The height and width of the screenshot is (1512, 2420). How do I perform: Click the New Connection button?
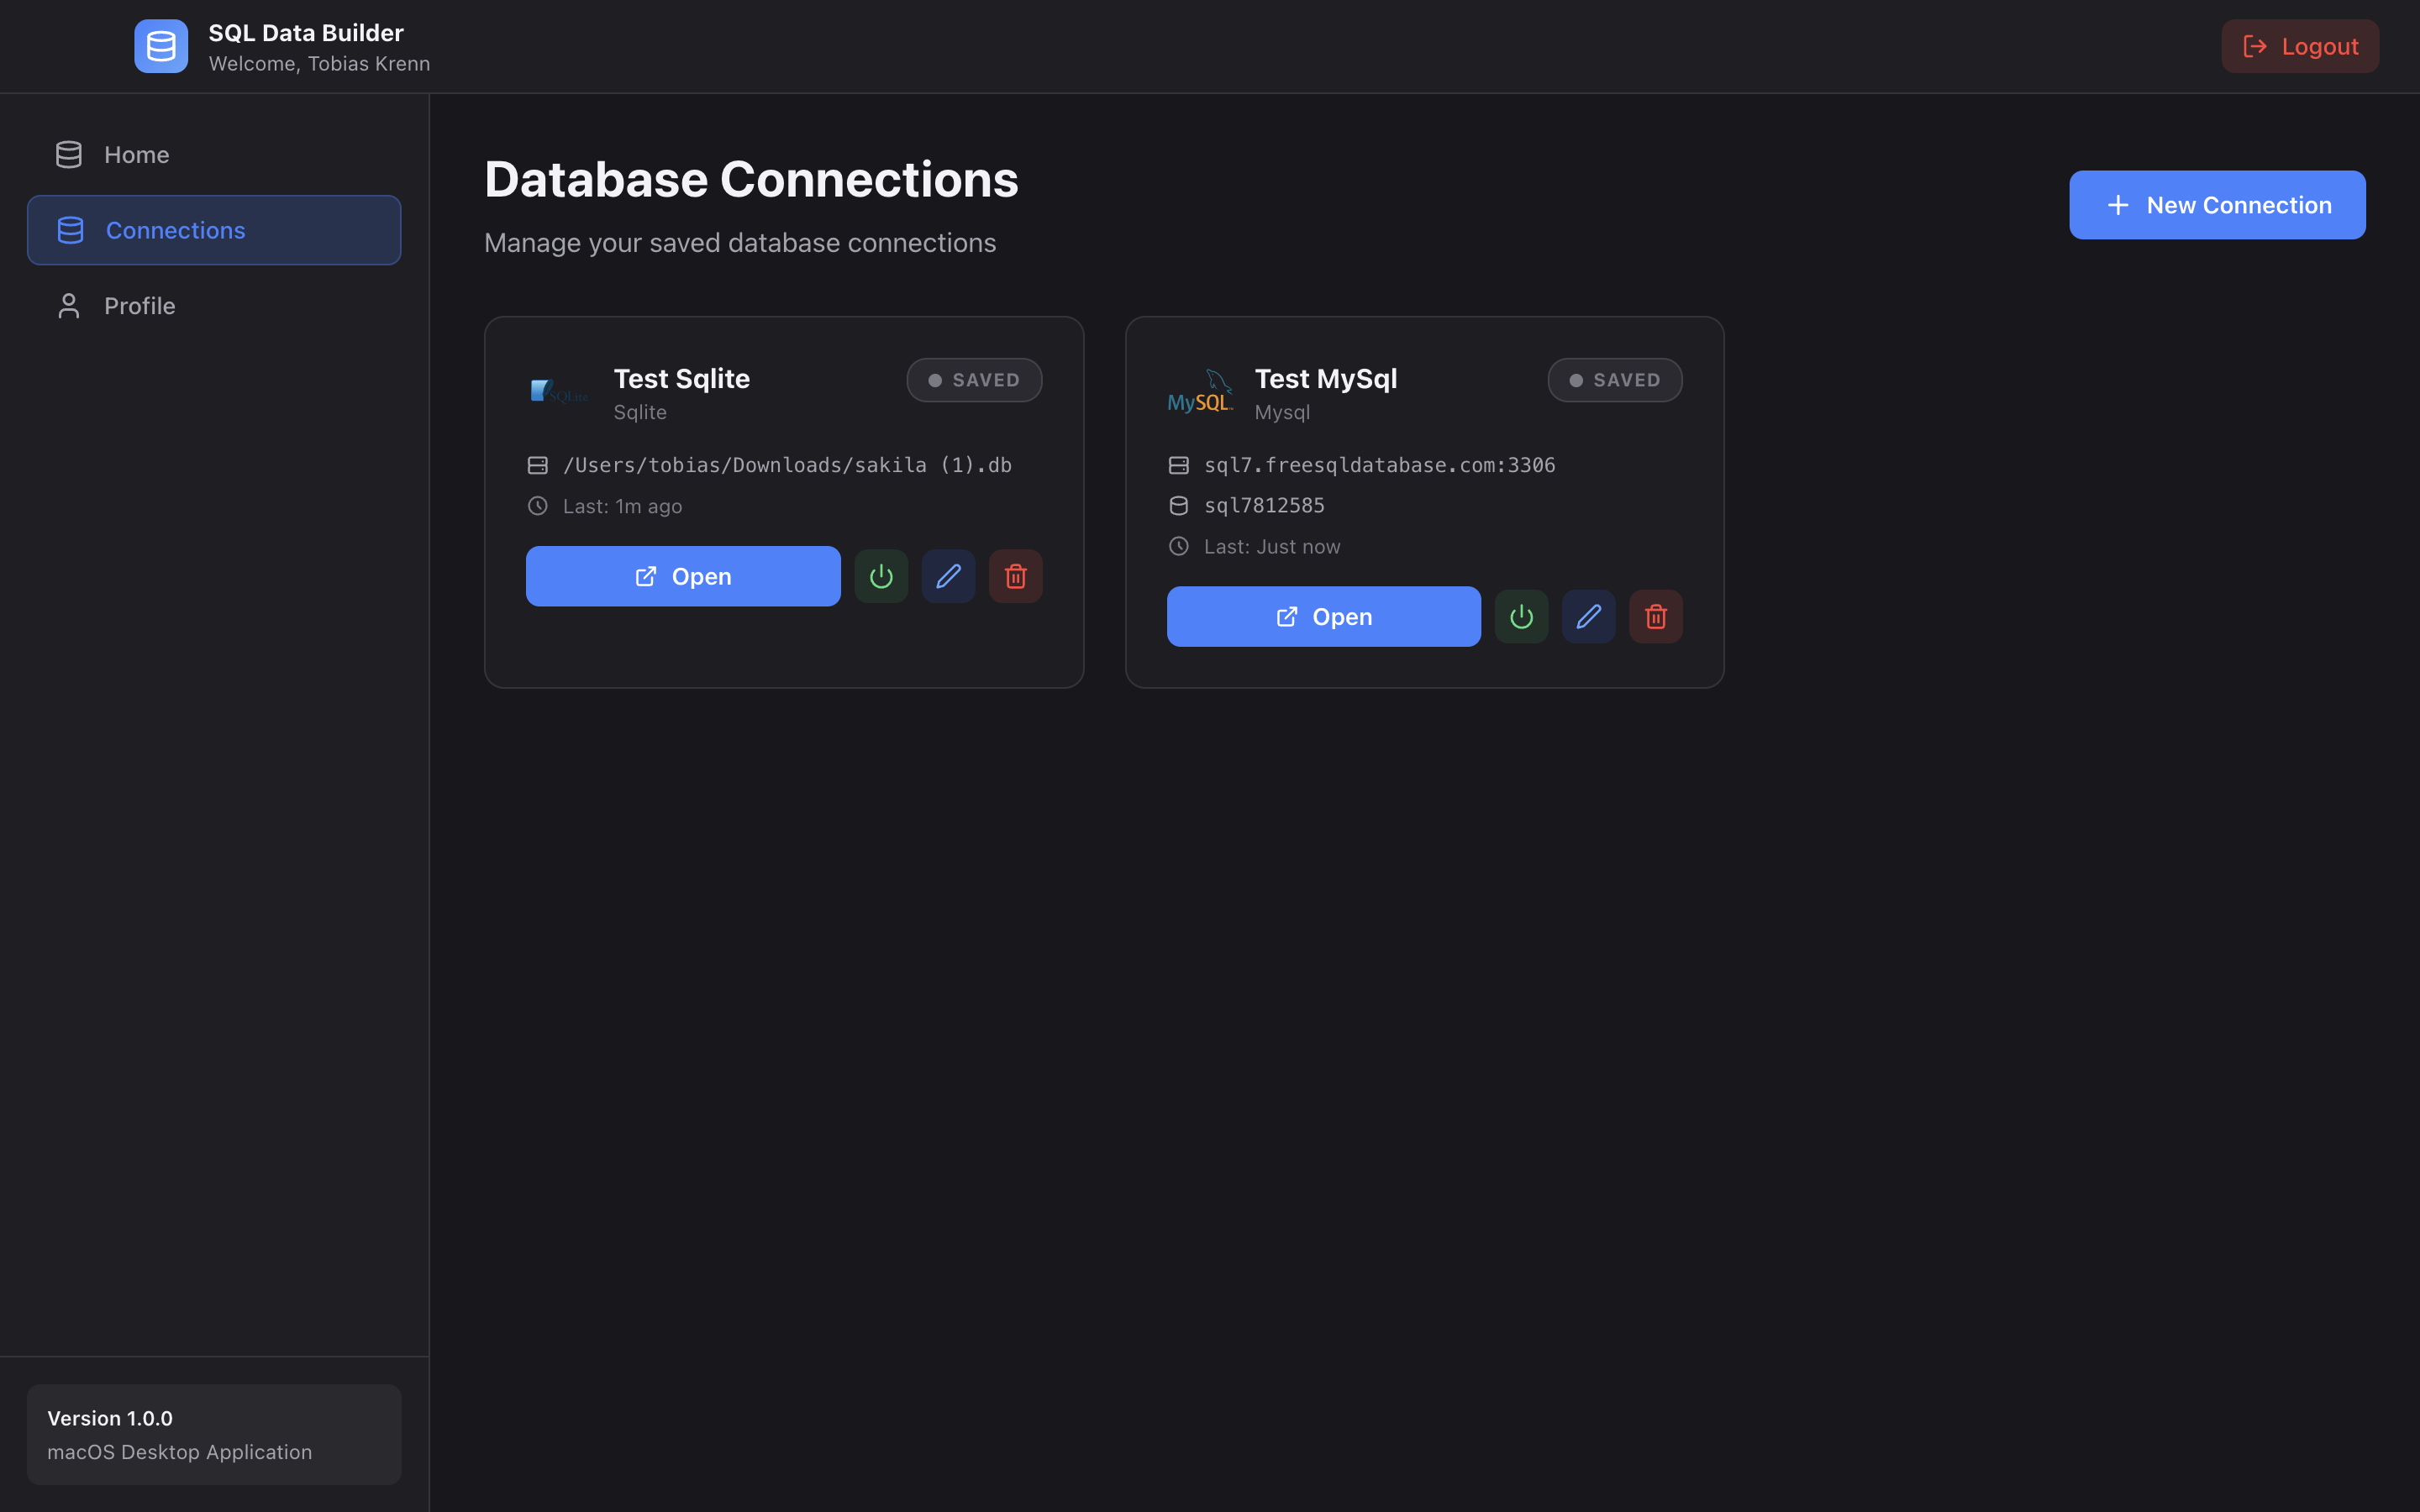[2217, 204]
